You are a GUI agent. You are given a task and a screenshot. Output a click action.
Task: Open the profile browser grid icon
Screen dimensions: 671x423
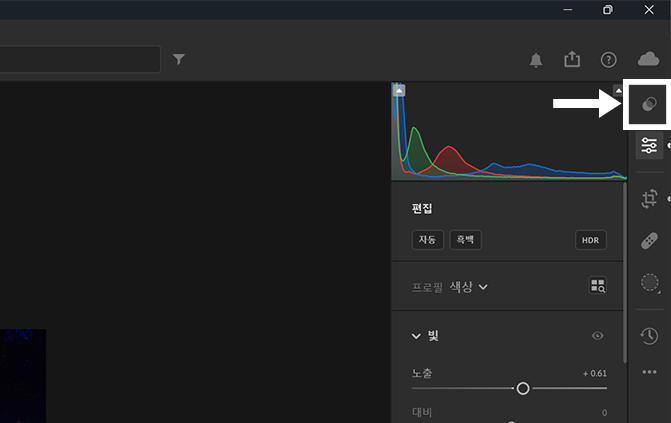pyautogui.click(x=598, y=287)
